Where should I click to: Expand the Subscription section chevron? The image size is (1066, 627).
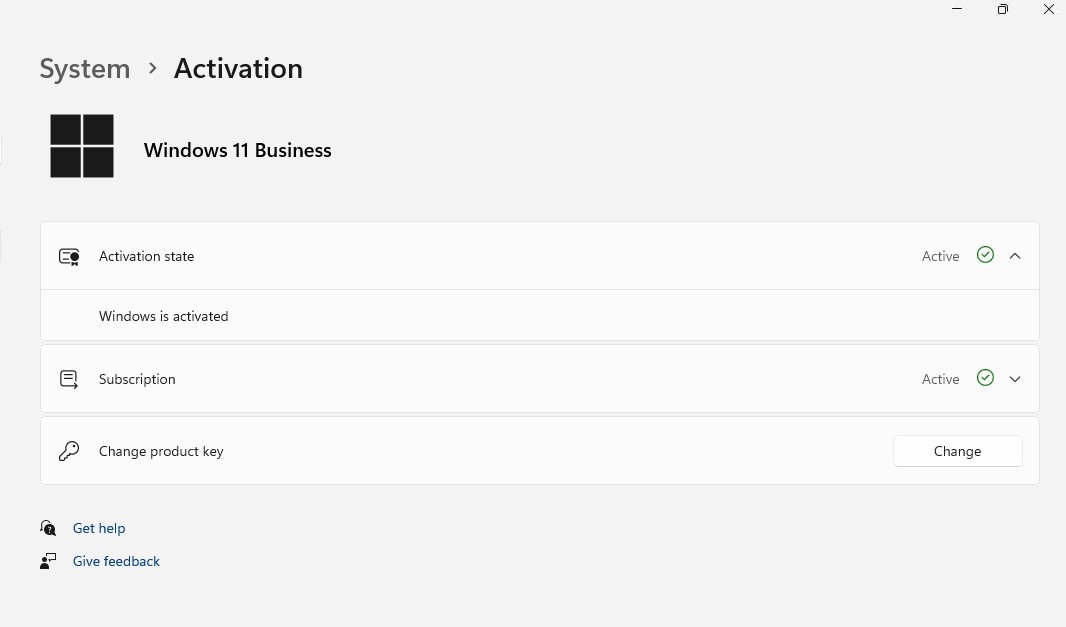tap(1015, 379)
